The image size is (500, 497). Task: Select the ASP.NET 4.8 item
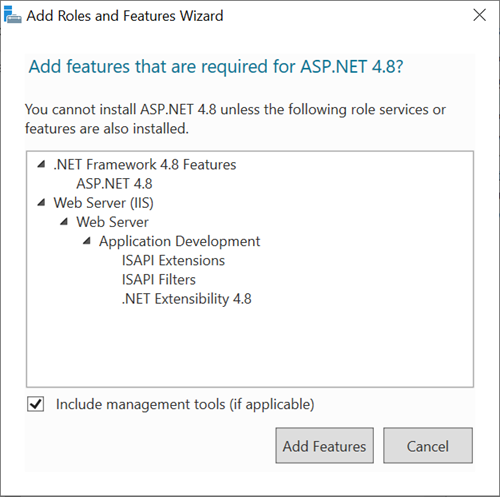pos(114,184)
